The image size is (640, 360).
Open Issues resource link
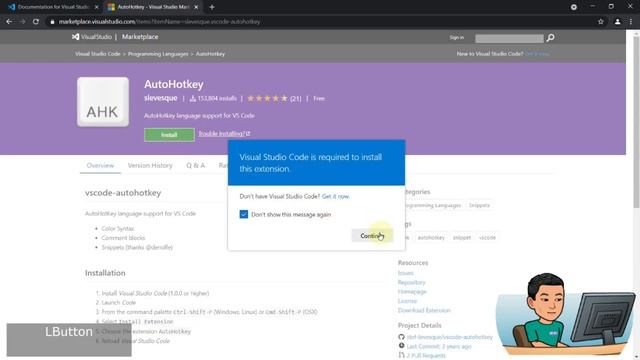[x=406, y=273]
